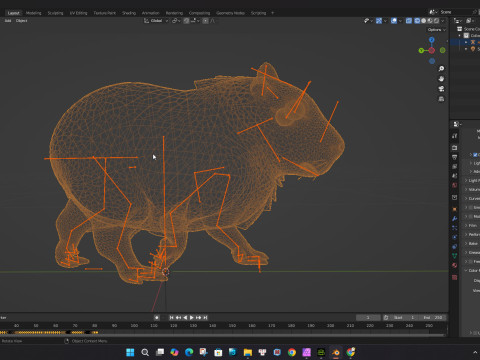This screenshot has width=480, height=360.
Task: Click the current frame number field
Action: (x=368, y=317)
